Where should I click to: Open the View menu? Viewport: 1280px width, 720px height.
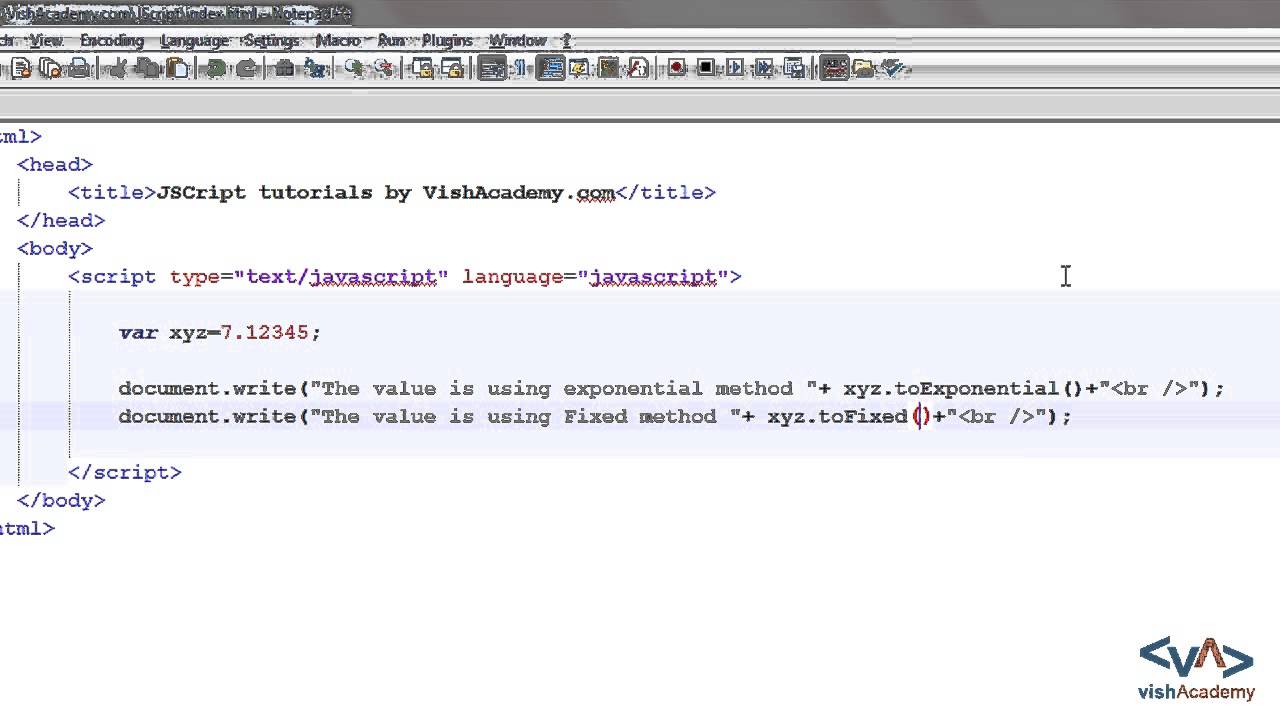pyautogui.click(x=46, y=40)
